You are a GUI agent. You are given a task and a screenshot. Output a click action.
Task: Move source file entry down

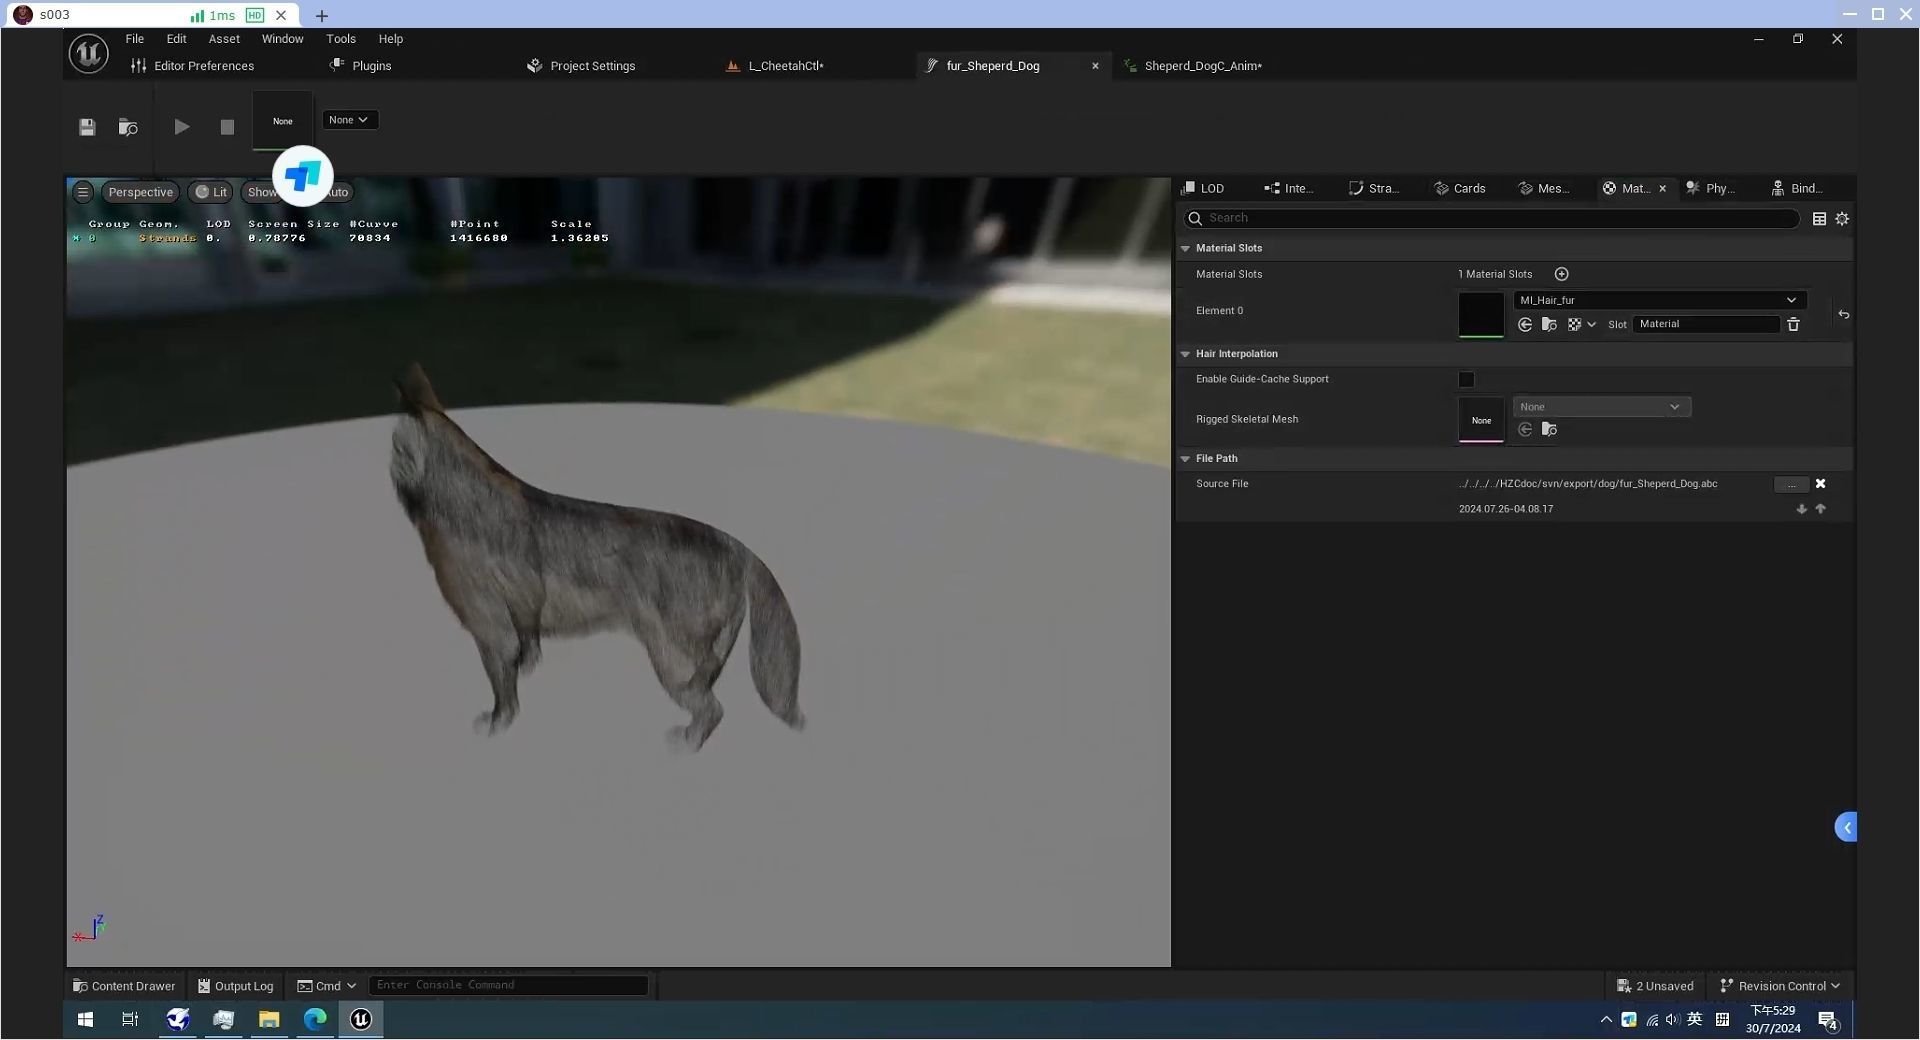[1801, 509]
